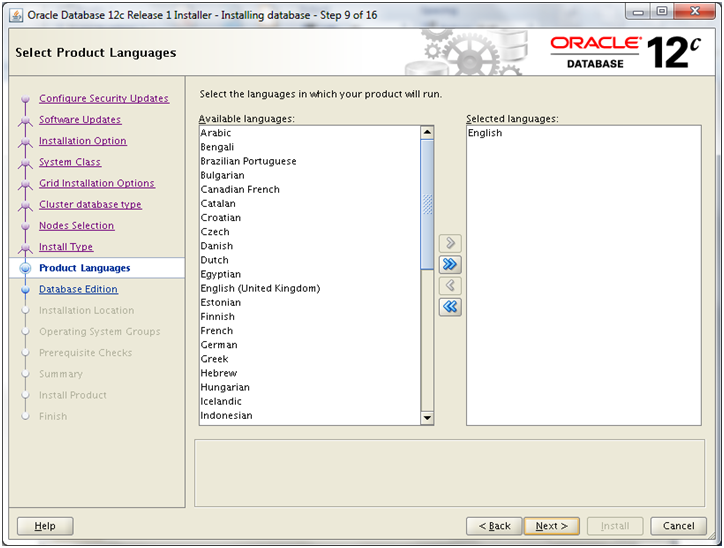Click the add-all double right arrow button

tap(450, 264)
